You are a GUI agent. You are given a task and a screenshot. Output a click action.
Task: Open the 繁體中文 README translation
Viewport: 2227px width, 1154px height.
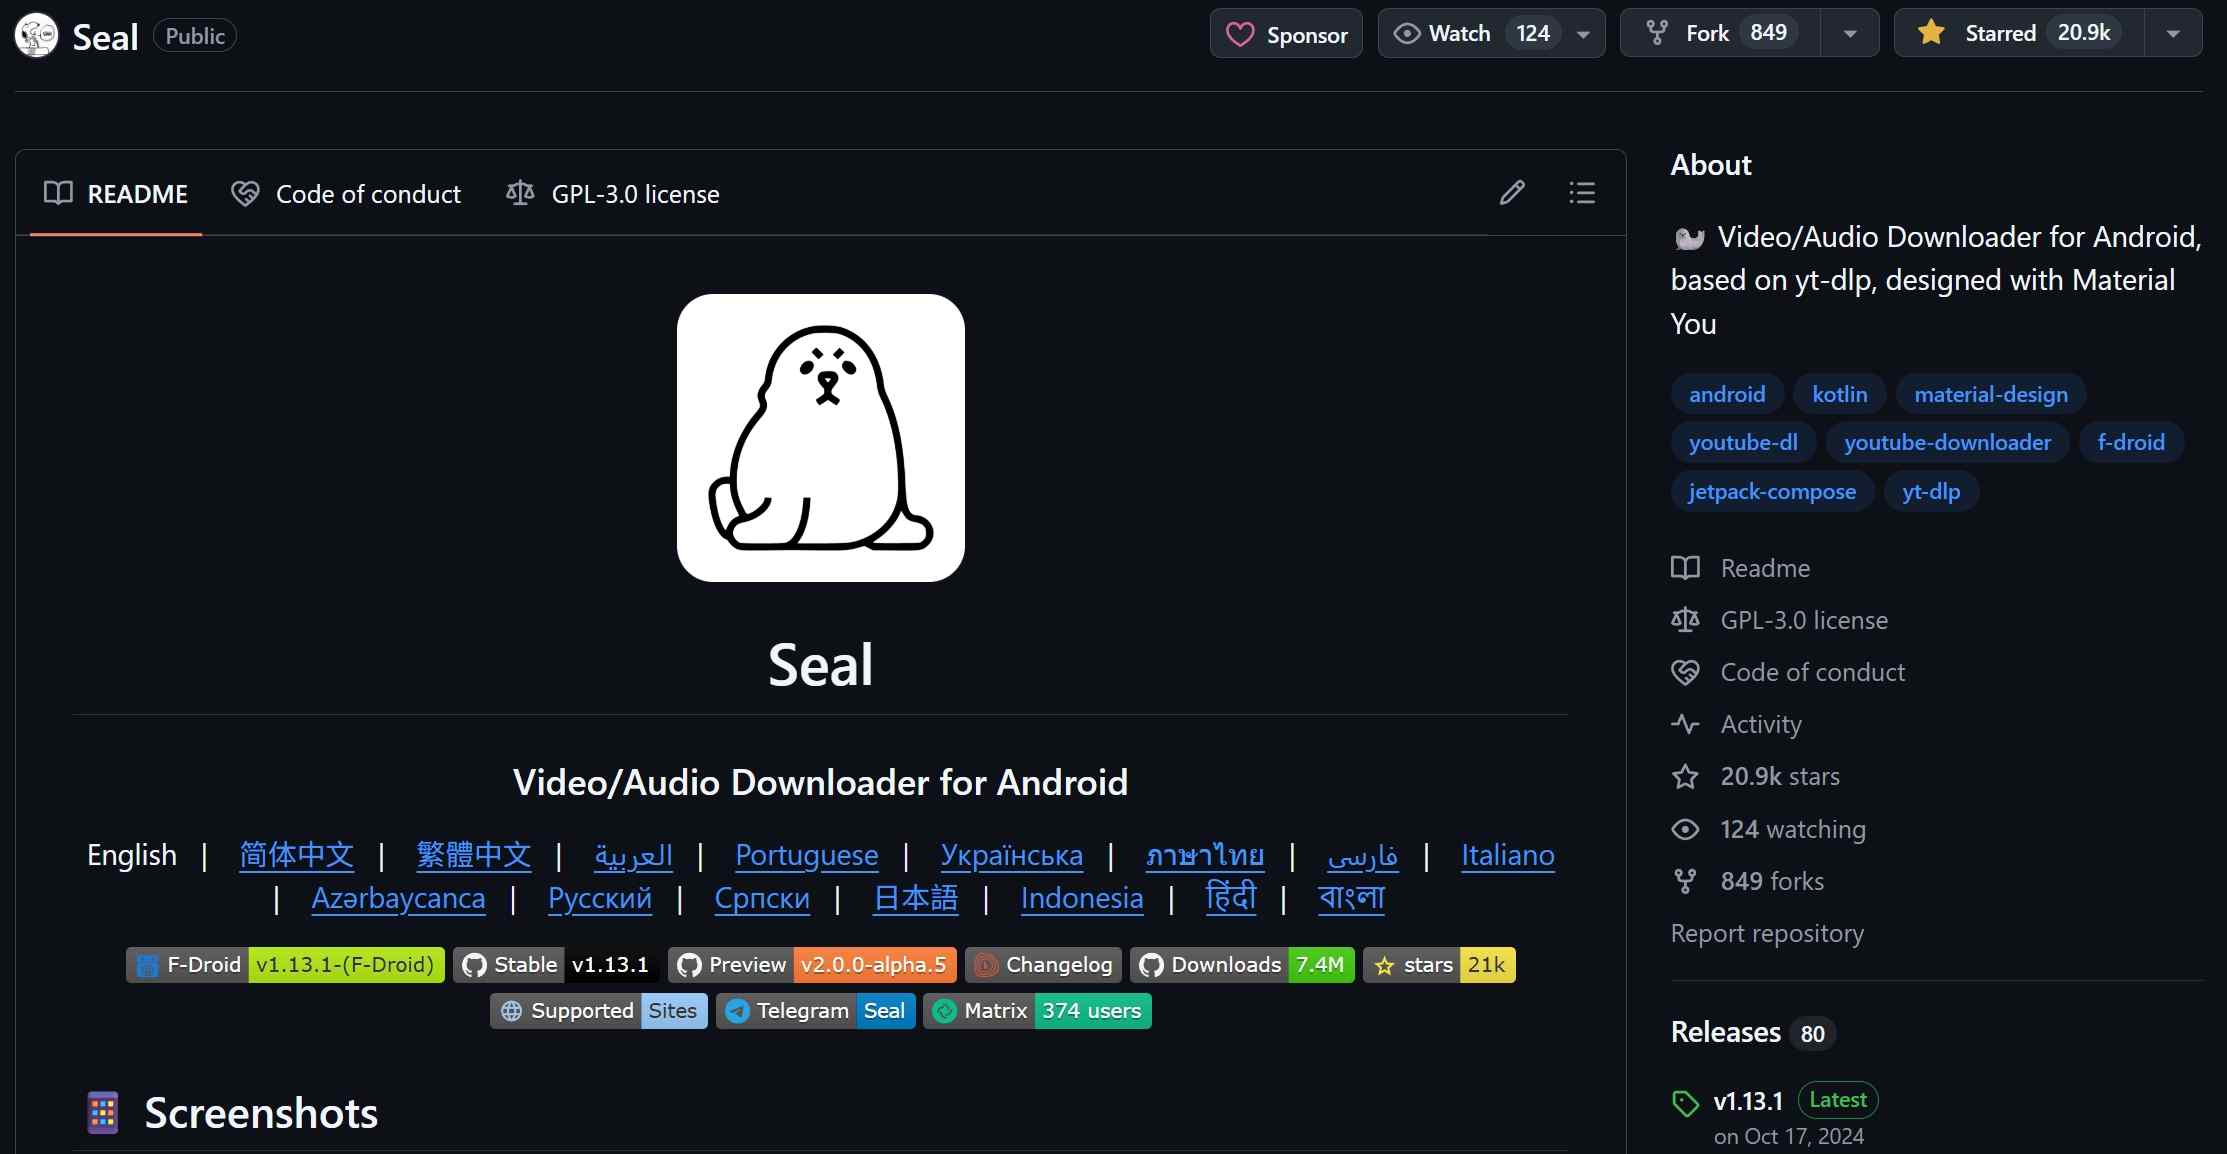(x=473, y=855)
